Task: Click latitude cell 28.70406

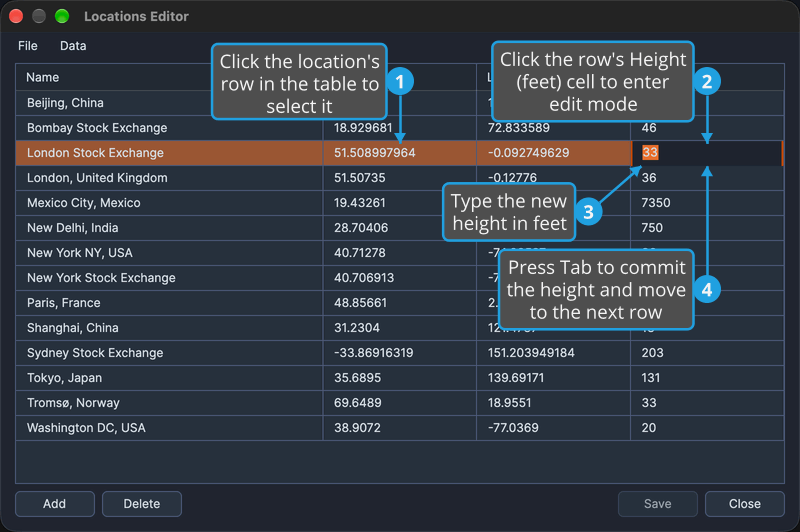Action: [399, 227]
